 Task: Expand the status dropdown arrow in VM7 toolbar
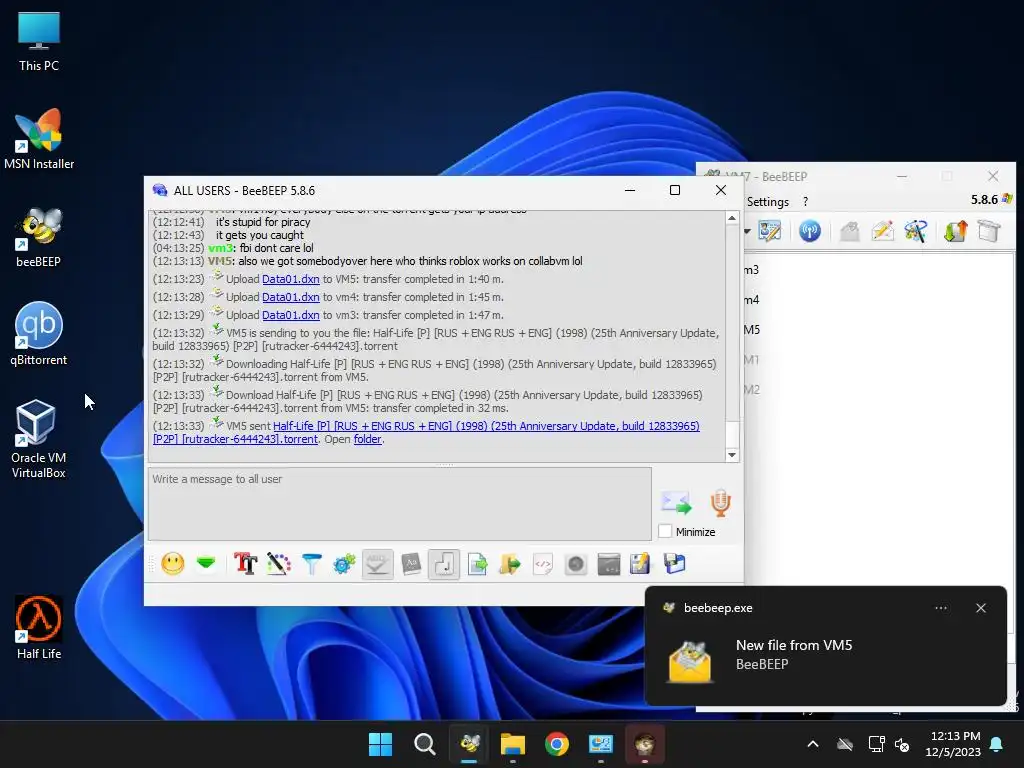point(747,231)
